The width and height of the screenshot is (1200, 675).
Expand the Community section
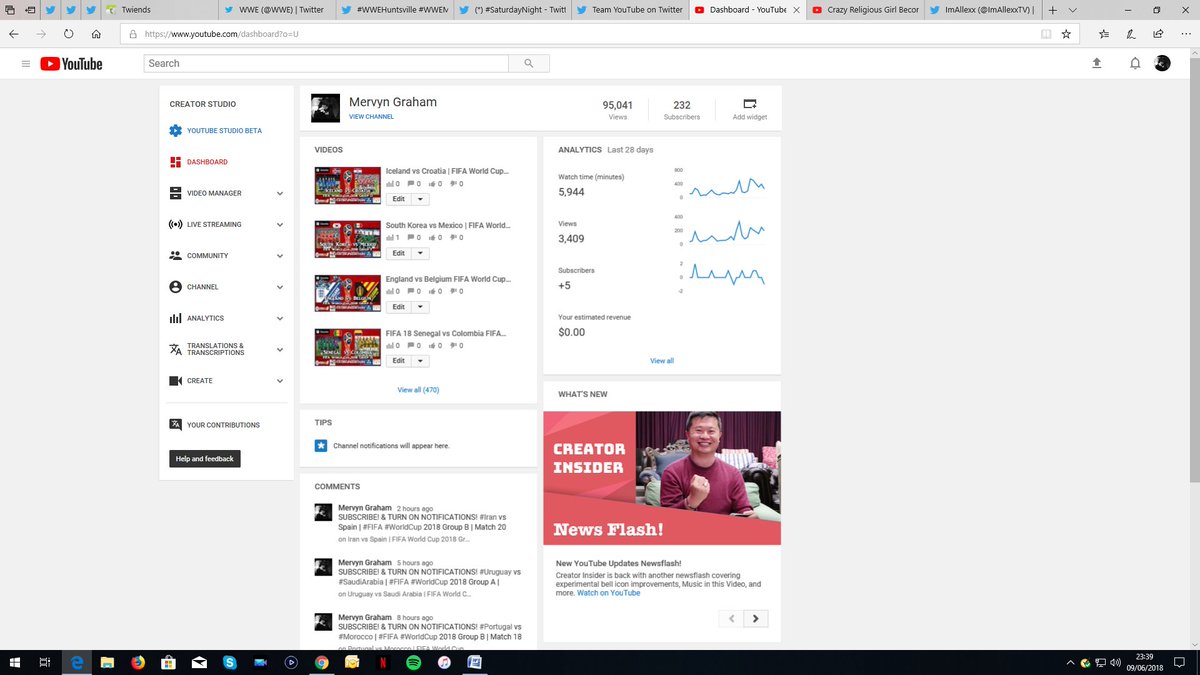tap(280, 255)
